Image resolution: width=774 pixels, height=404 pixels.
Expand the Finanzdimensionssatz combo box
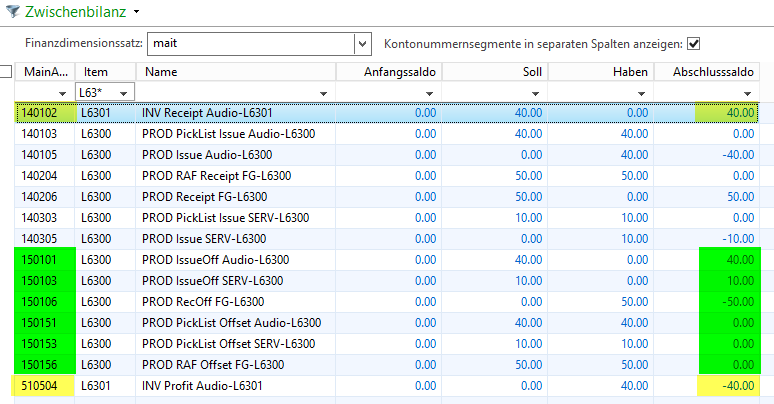(x=362, y=44)
